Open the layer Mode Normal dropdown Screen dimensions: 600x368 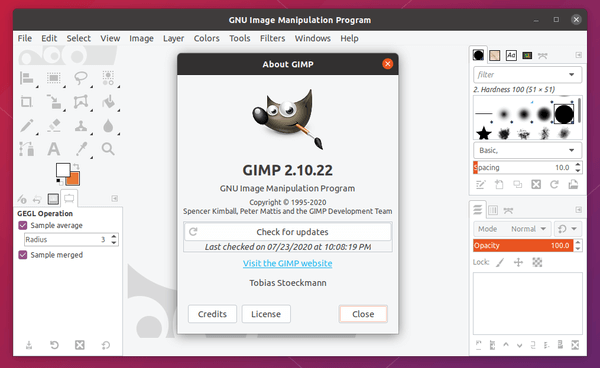coord(512,229)
